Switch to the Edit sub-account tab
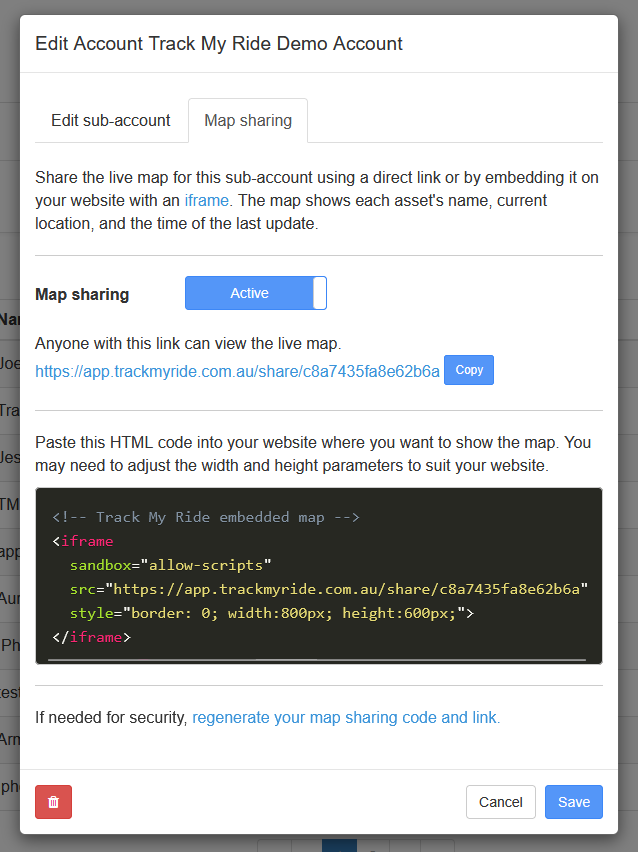Viewport: 638px width, 852px height. 111,121
